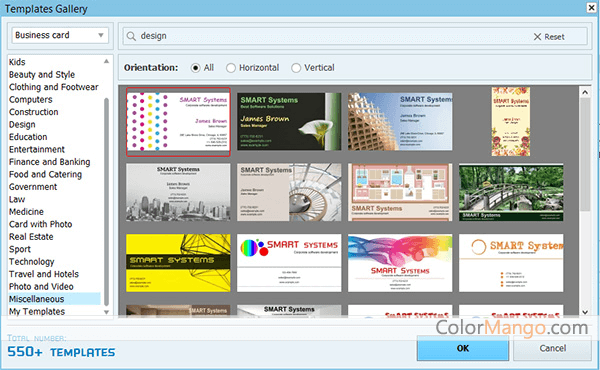Screen dimensions: 600x370
Task: Select the colorful smoke wave template
Action: (400, 263)
